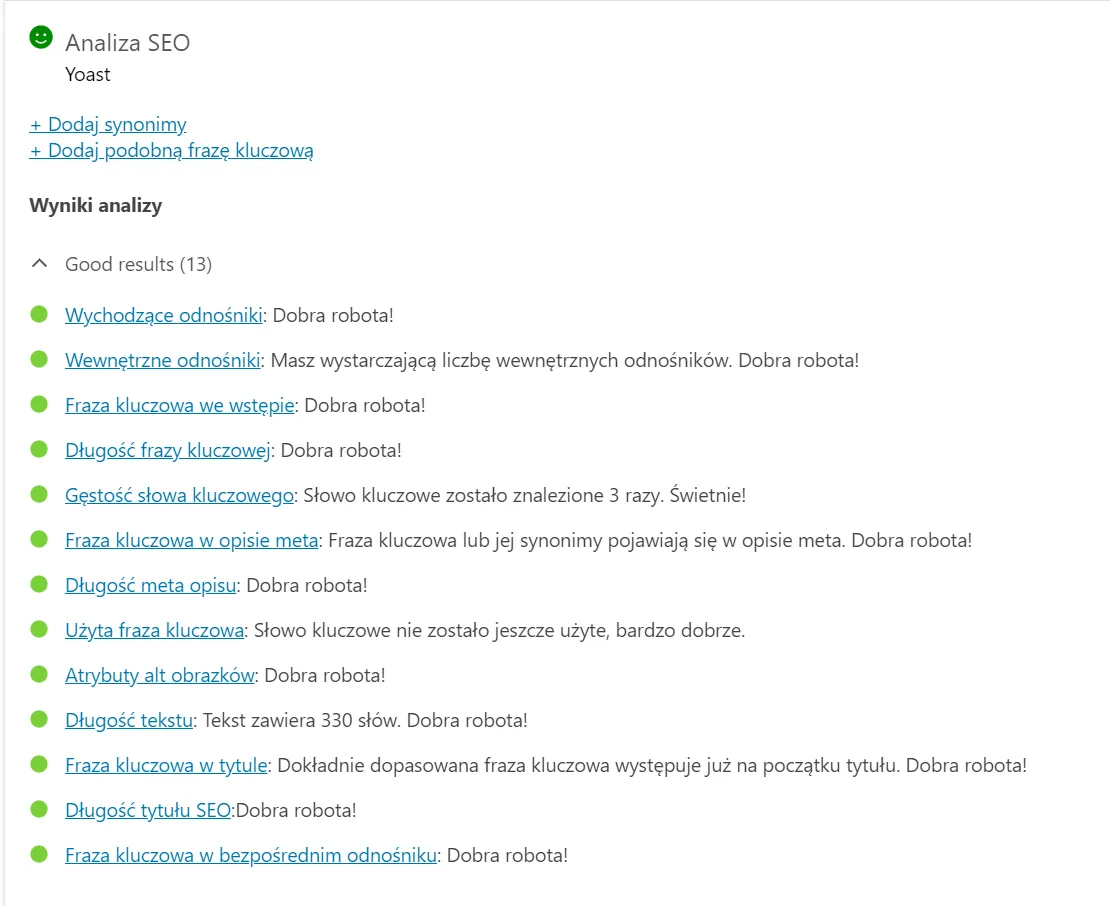The width and height of the screenshot is (1110, 906).
Task: Click the green smiley SEO score icon
Action: point(40,38)
